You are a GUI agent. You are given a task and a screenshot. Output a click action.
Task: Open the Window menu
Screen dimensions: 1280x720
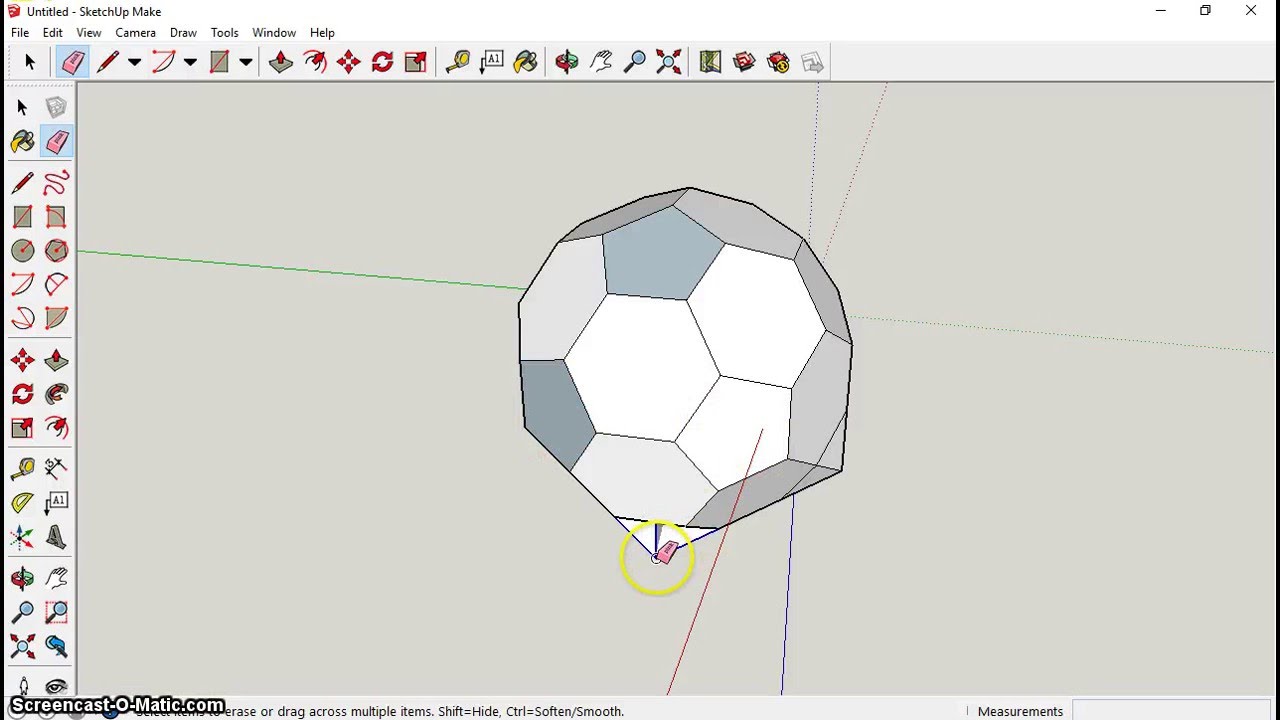coord(274,32)
